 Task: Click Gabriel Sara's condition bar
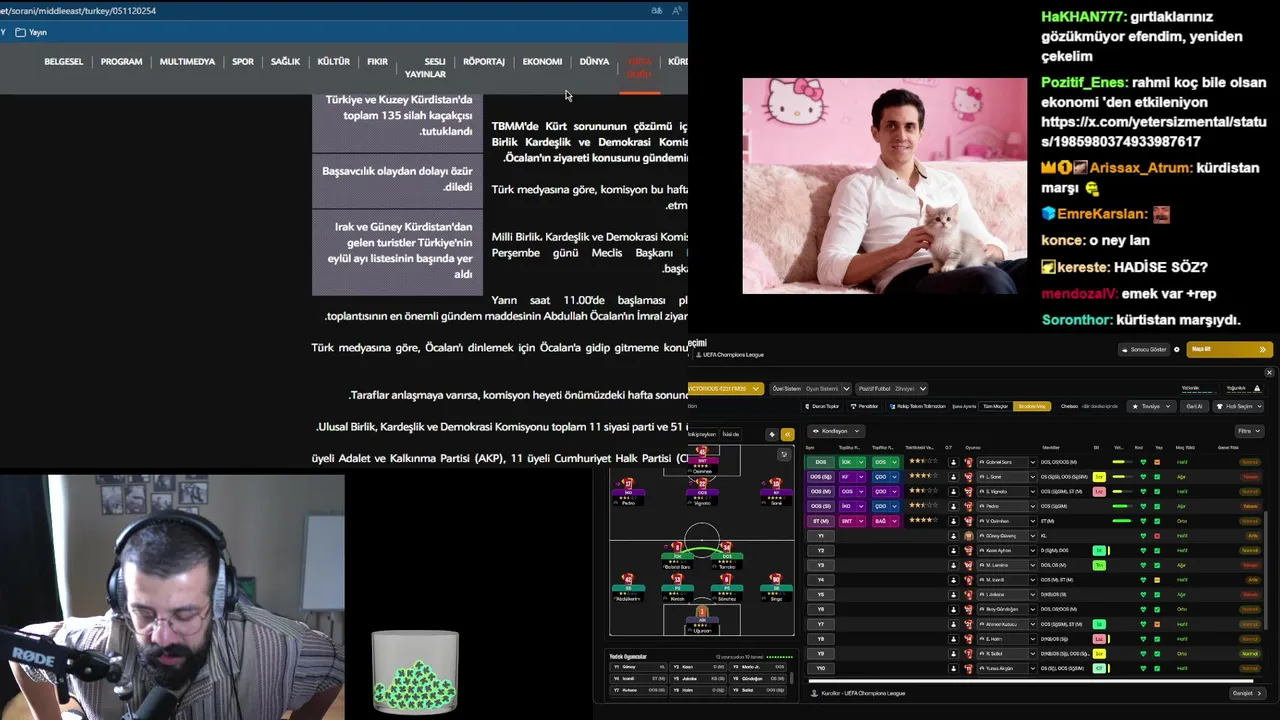coord(1122,462)
